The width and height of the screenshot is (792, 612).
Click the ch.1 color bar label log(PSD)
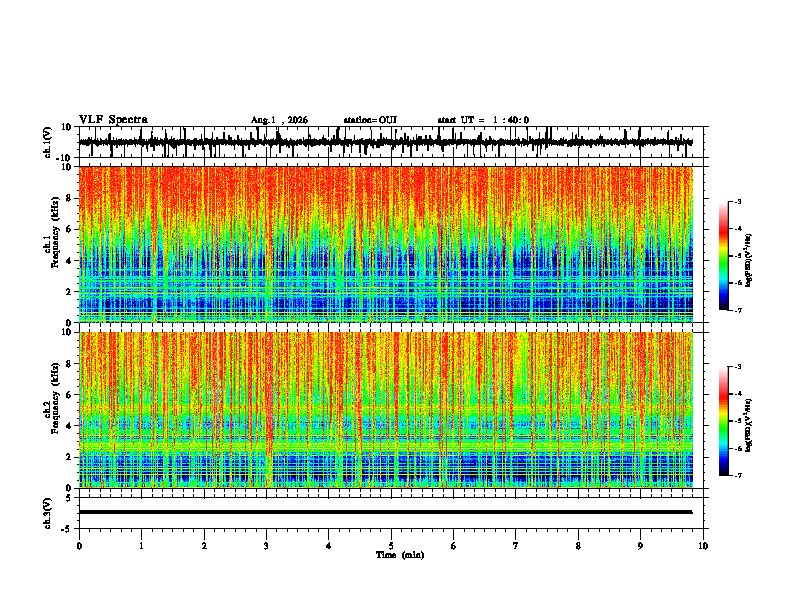749,261
